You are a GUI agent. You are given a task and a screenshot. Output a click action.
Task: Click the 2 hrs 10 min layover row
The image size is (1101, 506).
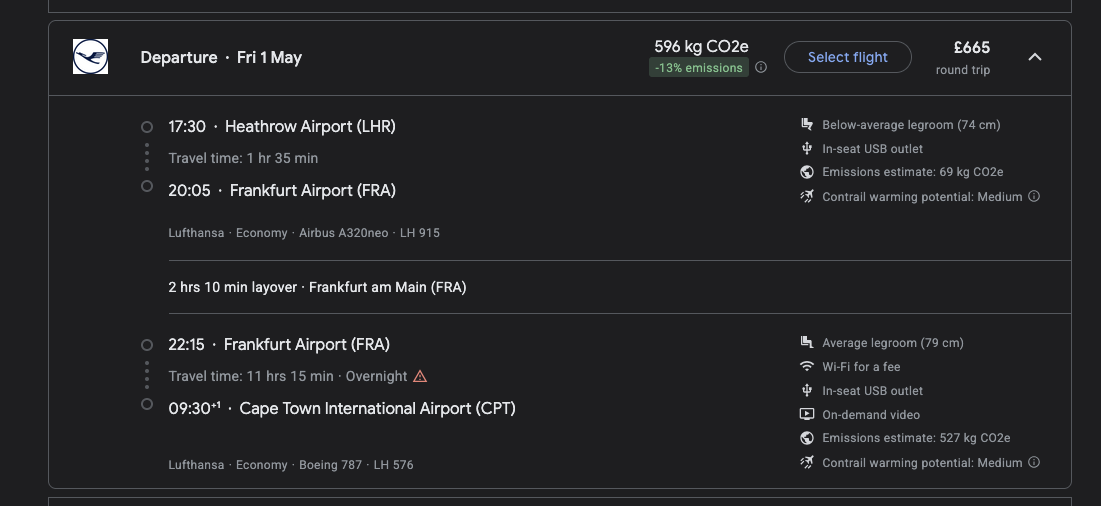pos(317,287)
